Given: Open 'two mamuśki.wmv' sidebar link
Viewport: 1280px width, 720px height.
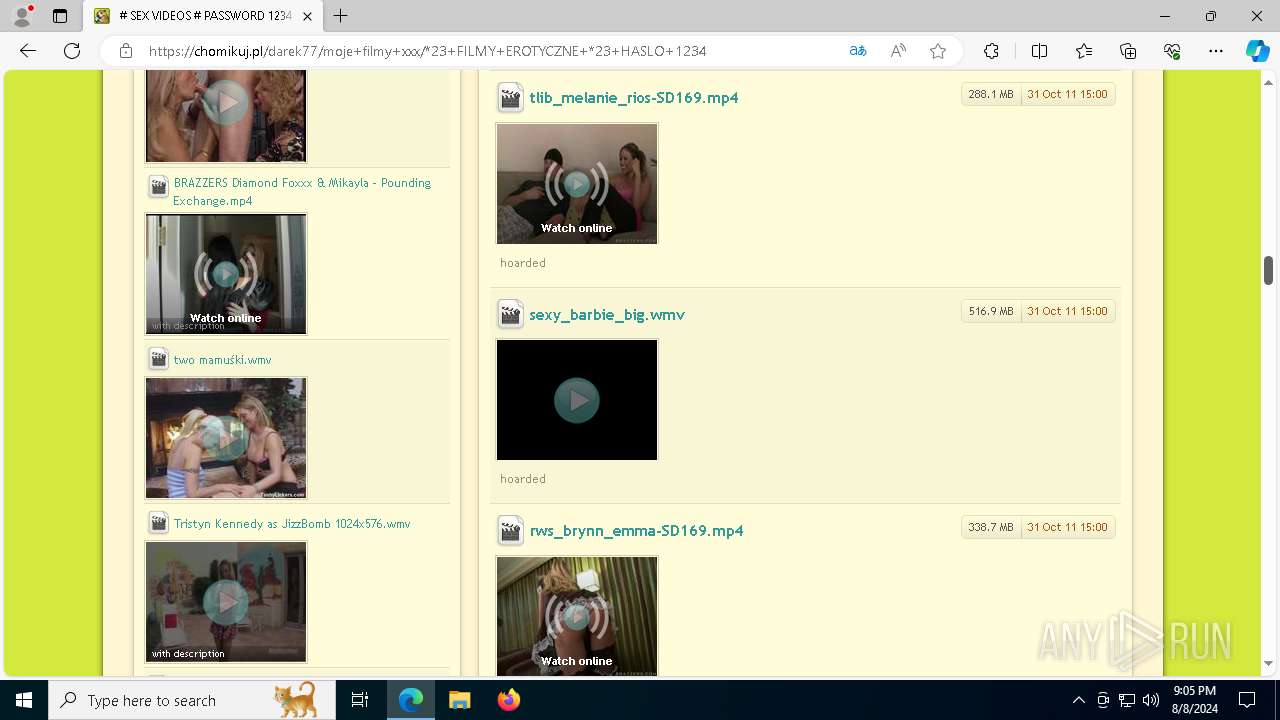Looking at the screenshot, I should [x=222, y=360].
